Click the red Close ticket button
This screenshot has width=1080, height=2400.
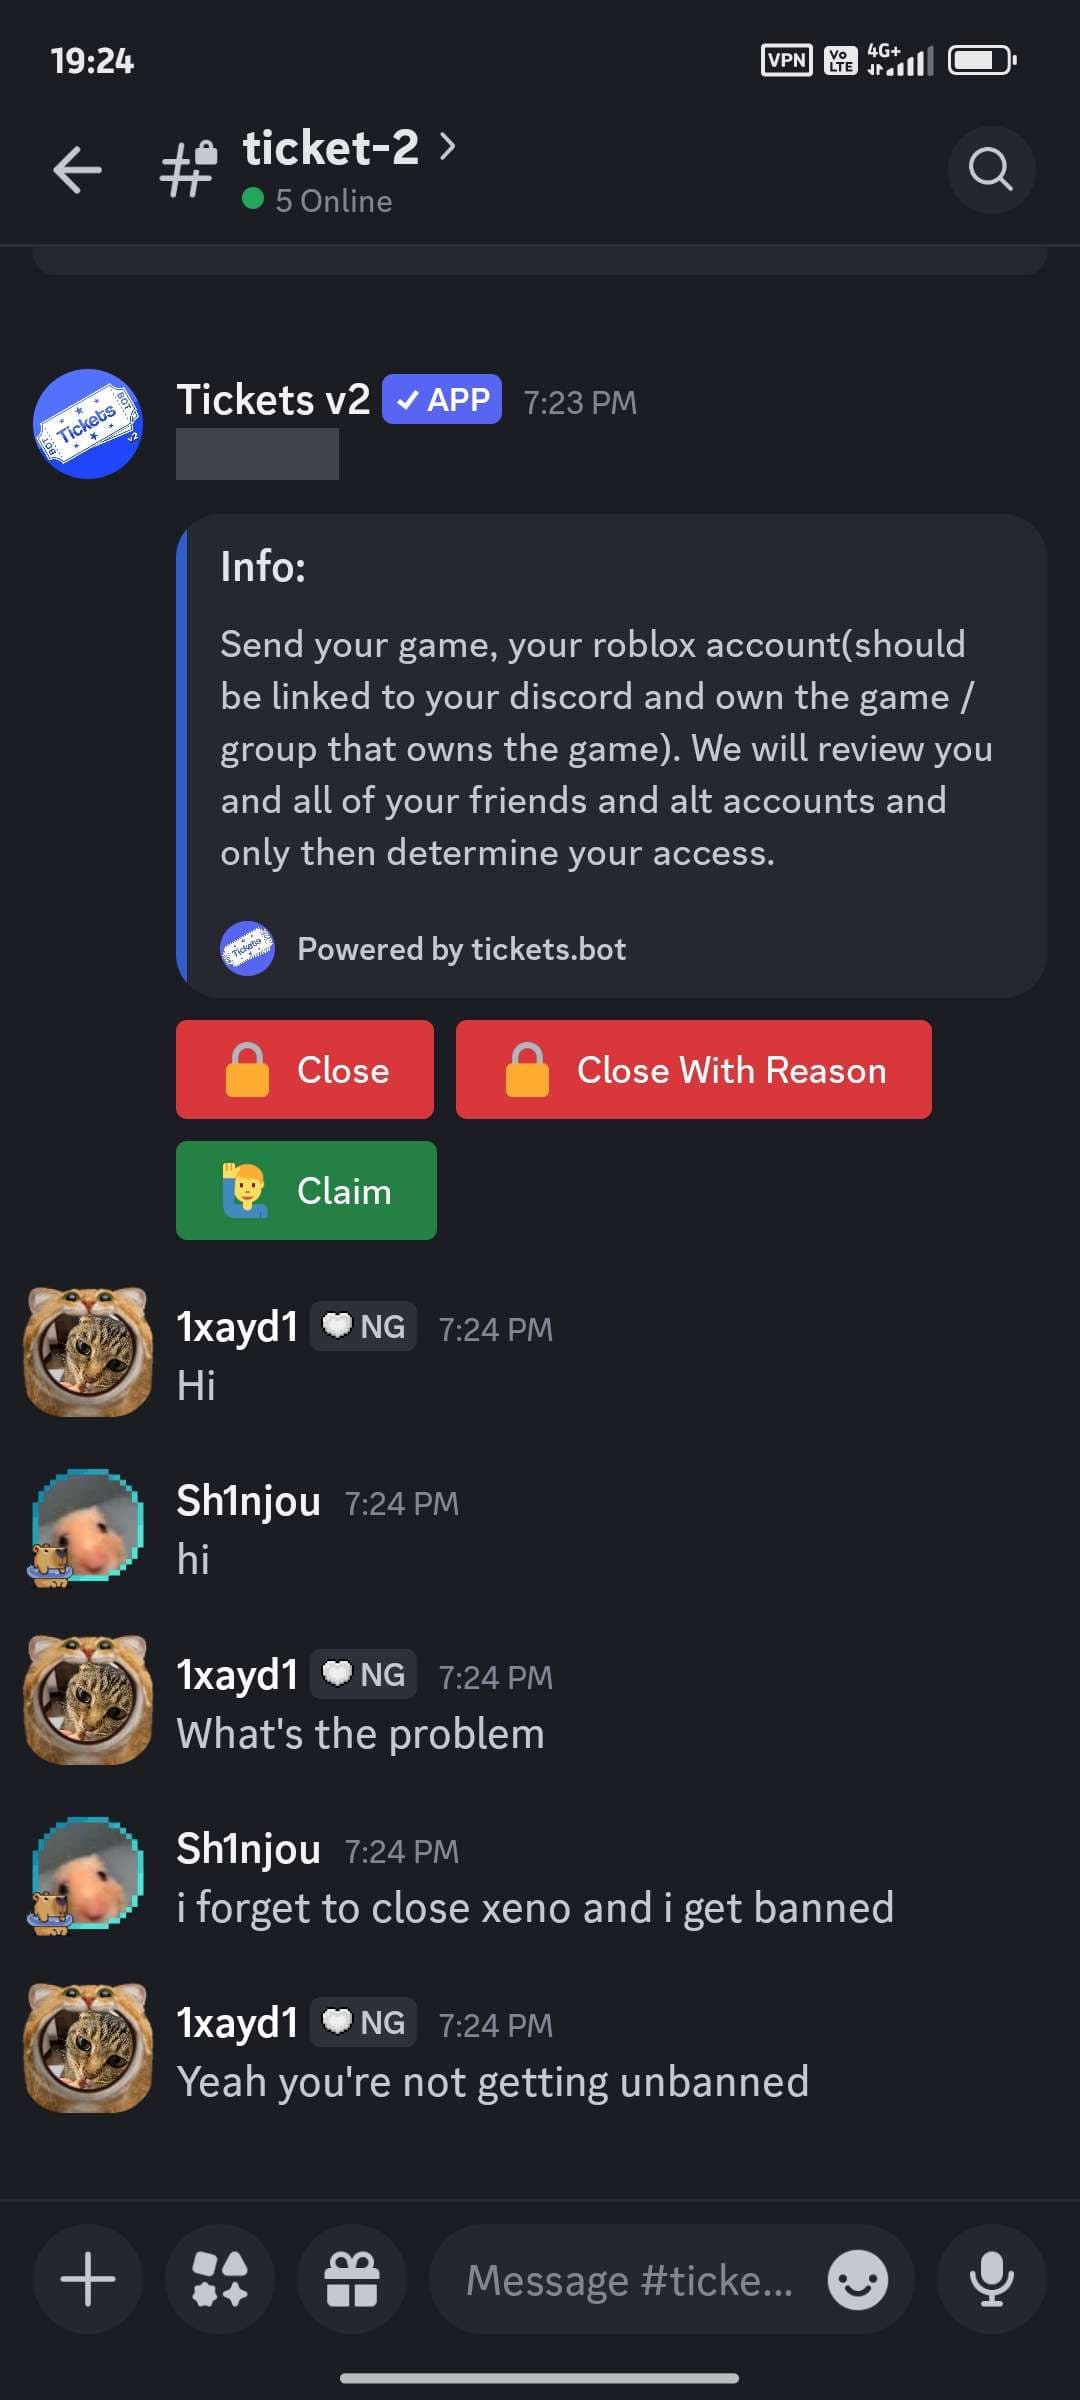pyautogui.click(x=305, y=1069)
